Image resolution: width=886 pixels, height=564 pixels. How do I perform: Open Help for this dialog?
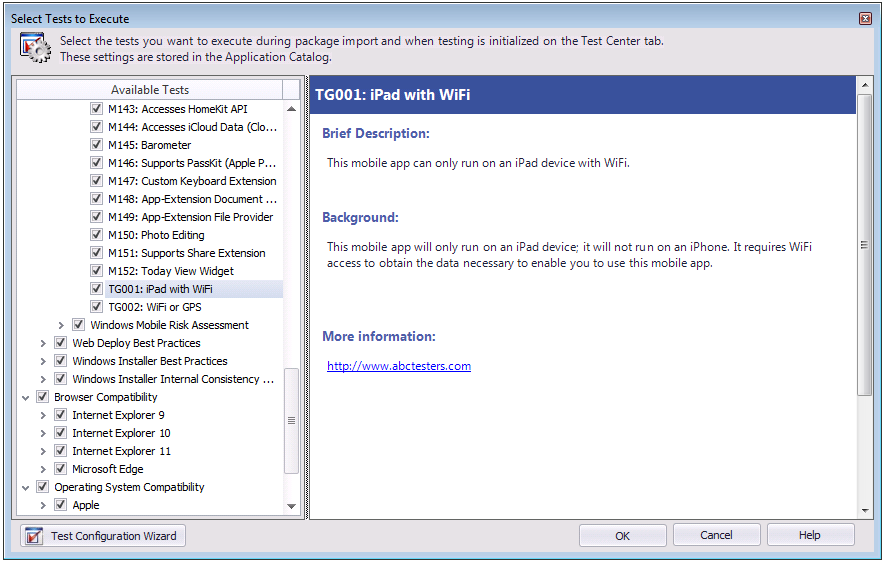pyautogui.click(x=809, y=536)
